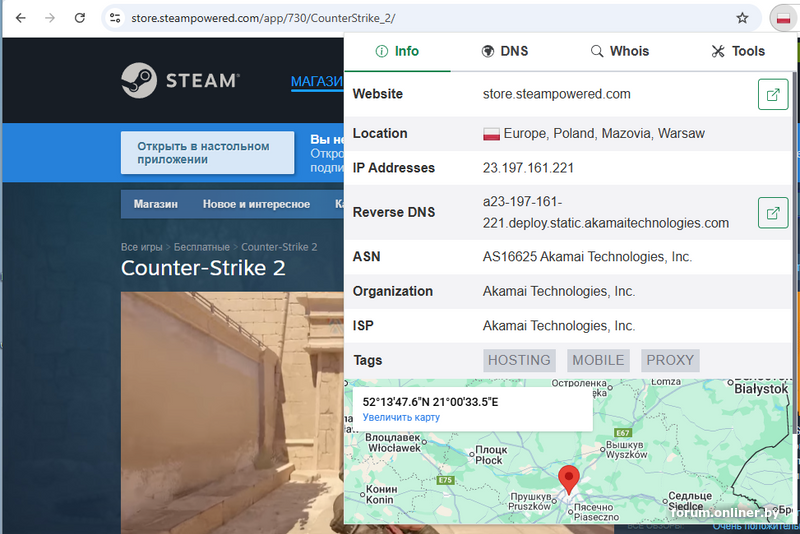Image resolution: width=800 pixels, height=534 pixels.
Task: Click the Poland flag in Location row
Action: click(491, 134)
